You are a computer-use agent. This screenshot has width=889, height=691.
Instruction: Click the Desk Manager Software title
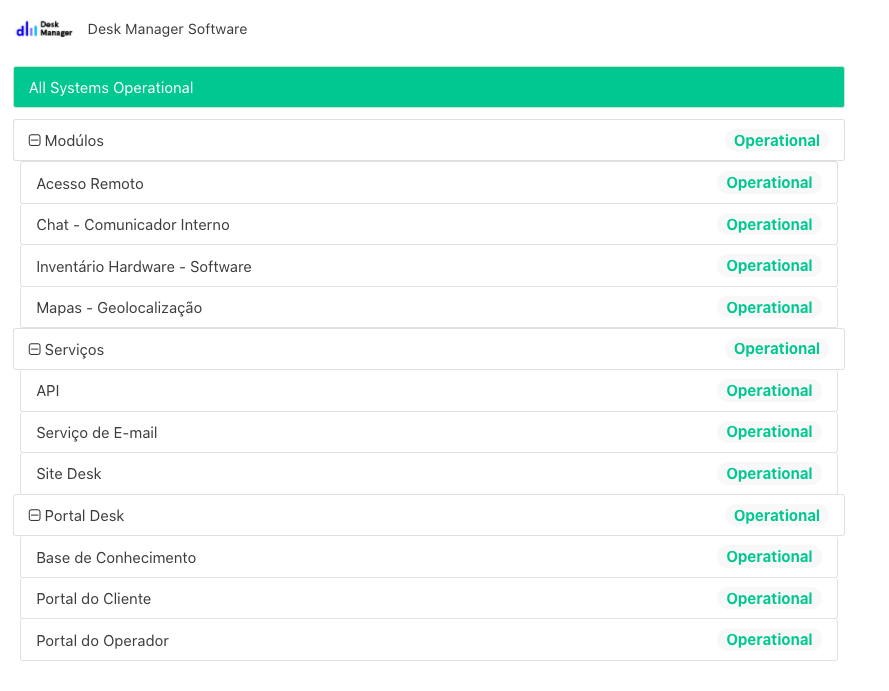(x=167, y=29)
